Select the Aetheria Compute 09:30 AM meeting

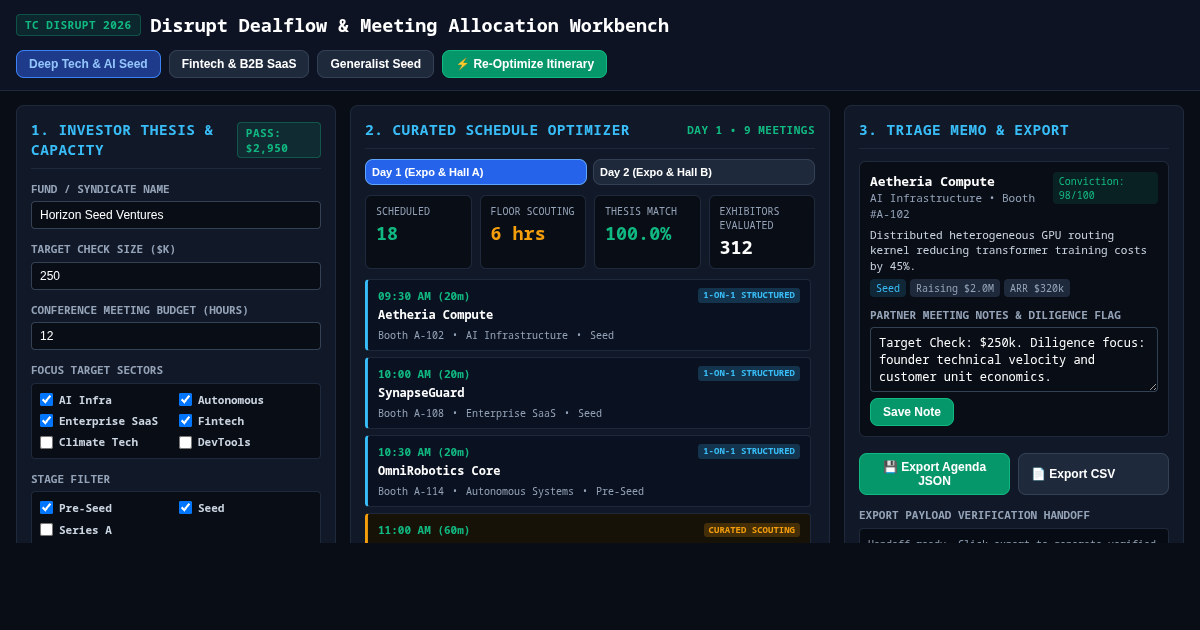[588, 315]
